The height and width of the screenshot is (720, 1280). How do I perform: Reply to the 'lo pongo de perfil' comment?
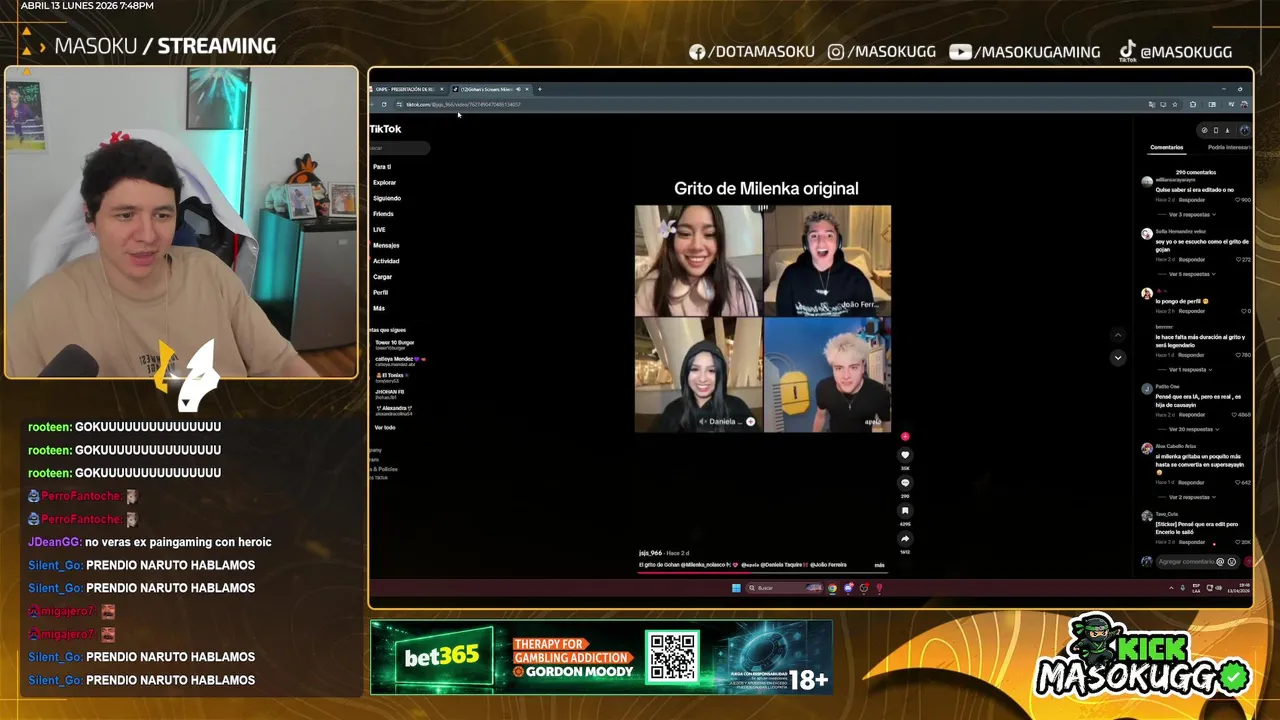(x=1191, y=311)
